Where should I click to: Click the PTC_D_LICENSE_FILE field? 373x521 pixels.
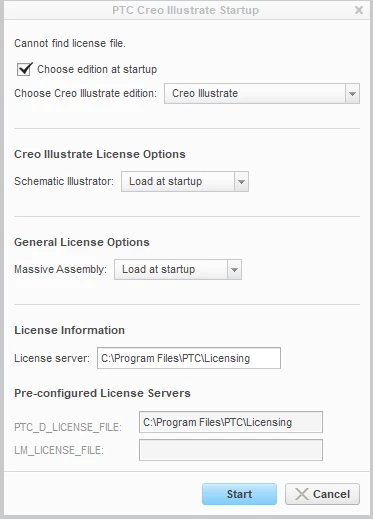pyautogui.click(x=231, y=422)
